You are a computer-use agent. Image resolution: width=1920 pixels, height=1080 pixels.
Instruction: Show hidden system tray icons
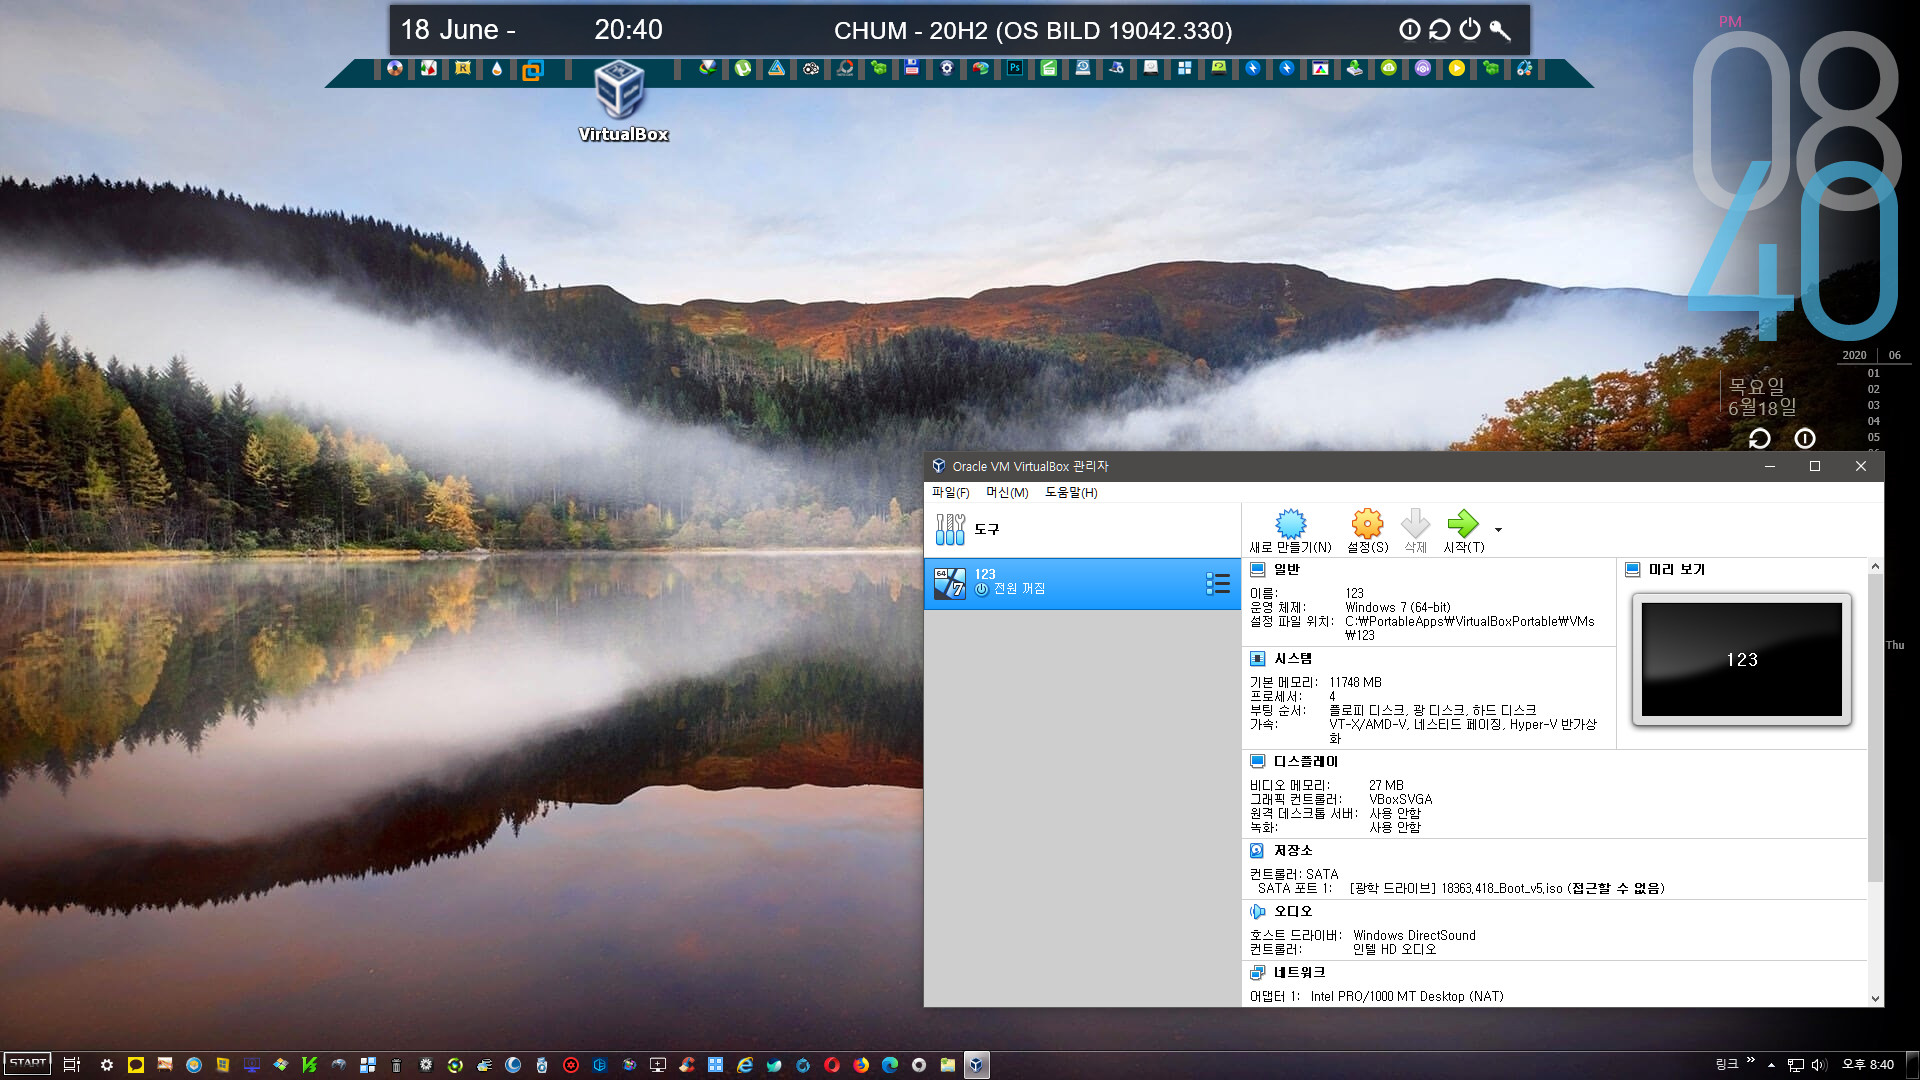1771,1065
